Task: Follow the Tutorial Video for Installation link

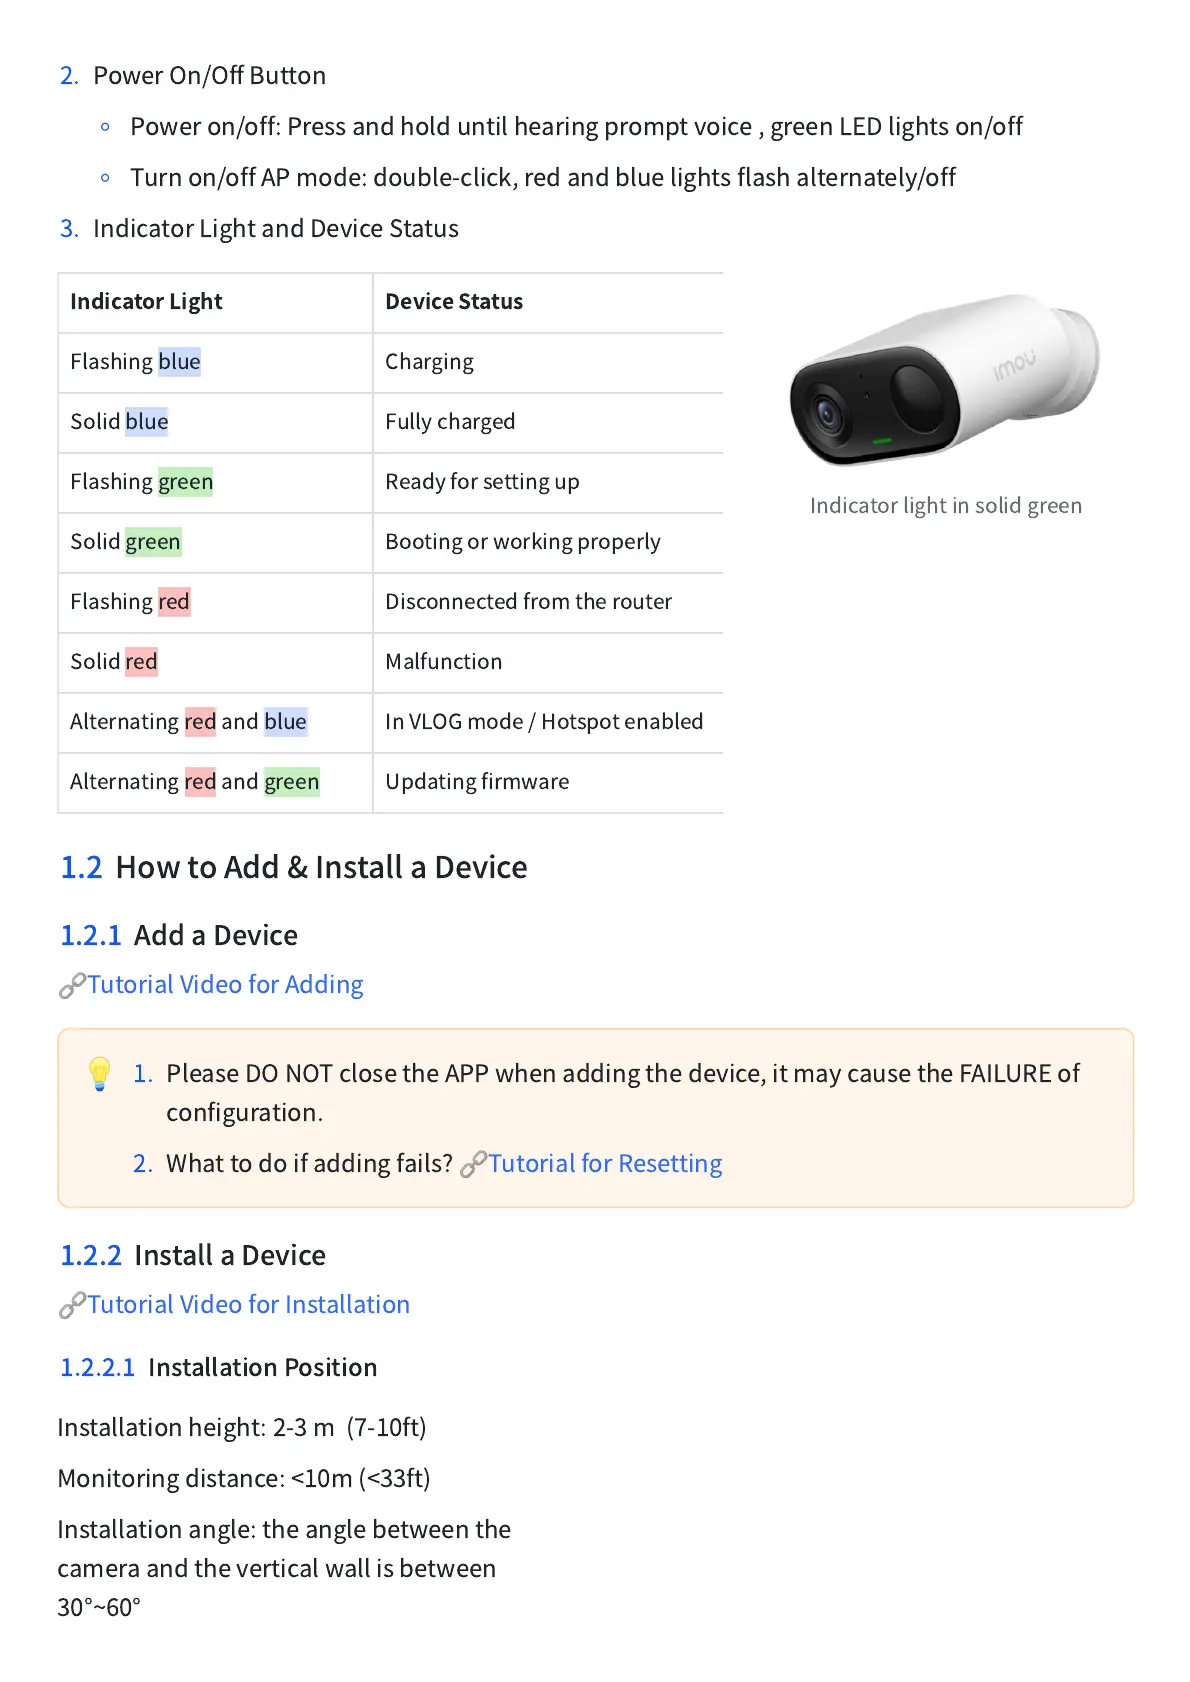Action: 248,1305
